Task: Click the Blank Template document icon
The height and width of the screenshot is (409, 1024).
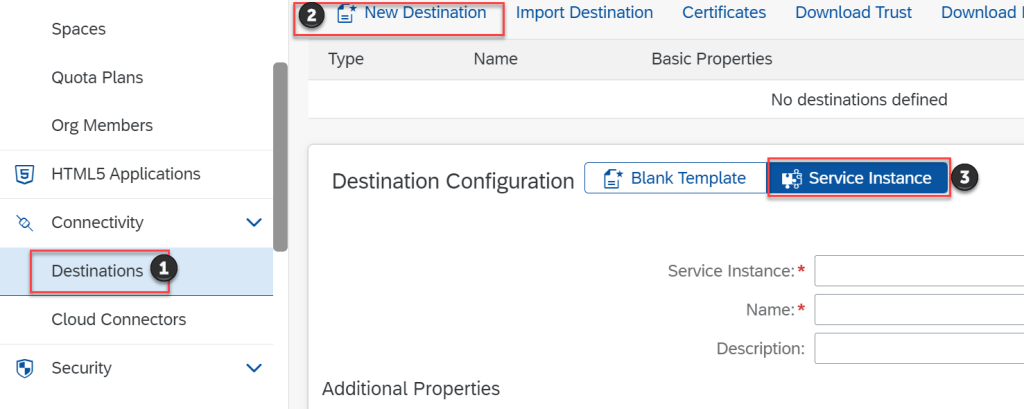Action: (x=613, y=179)
